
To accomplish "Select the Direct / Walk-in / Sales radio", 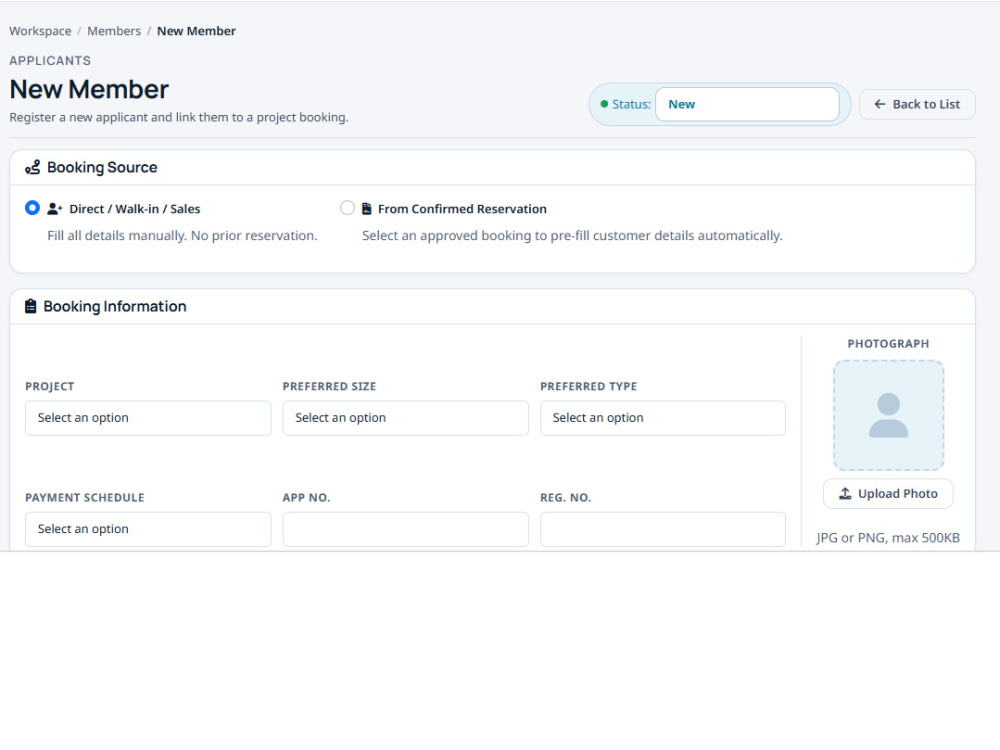I will [32, 208].
